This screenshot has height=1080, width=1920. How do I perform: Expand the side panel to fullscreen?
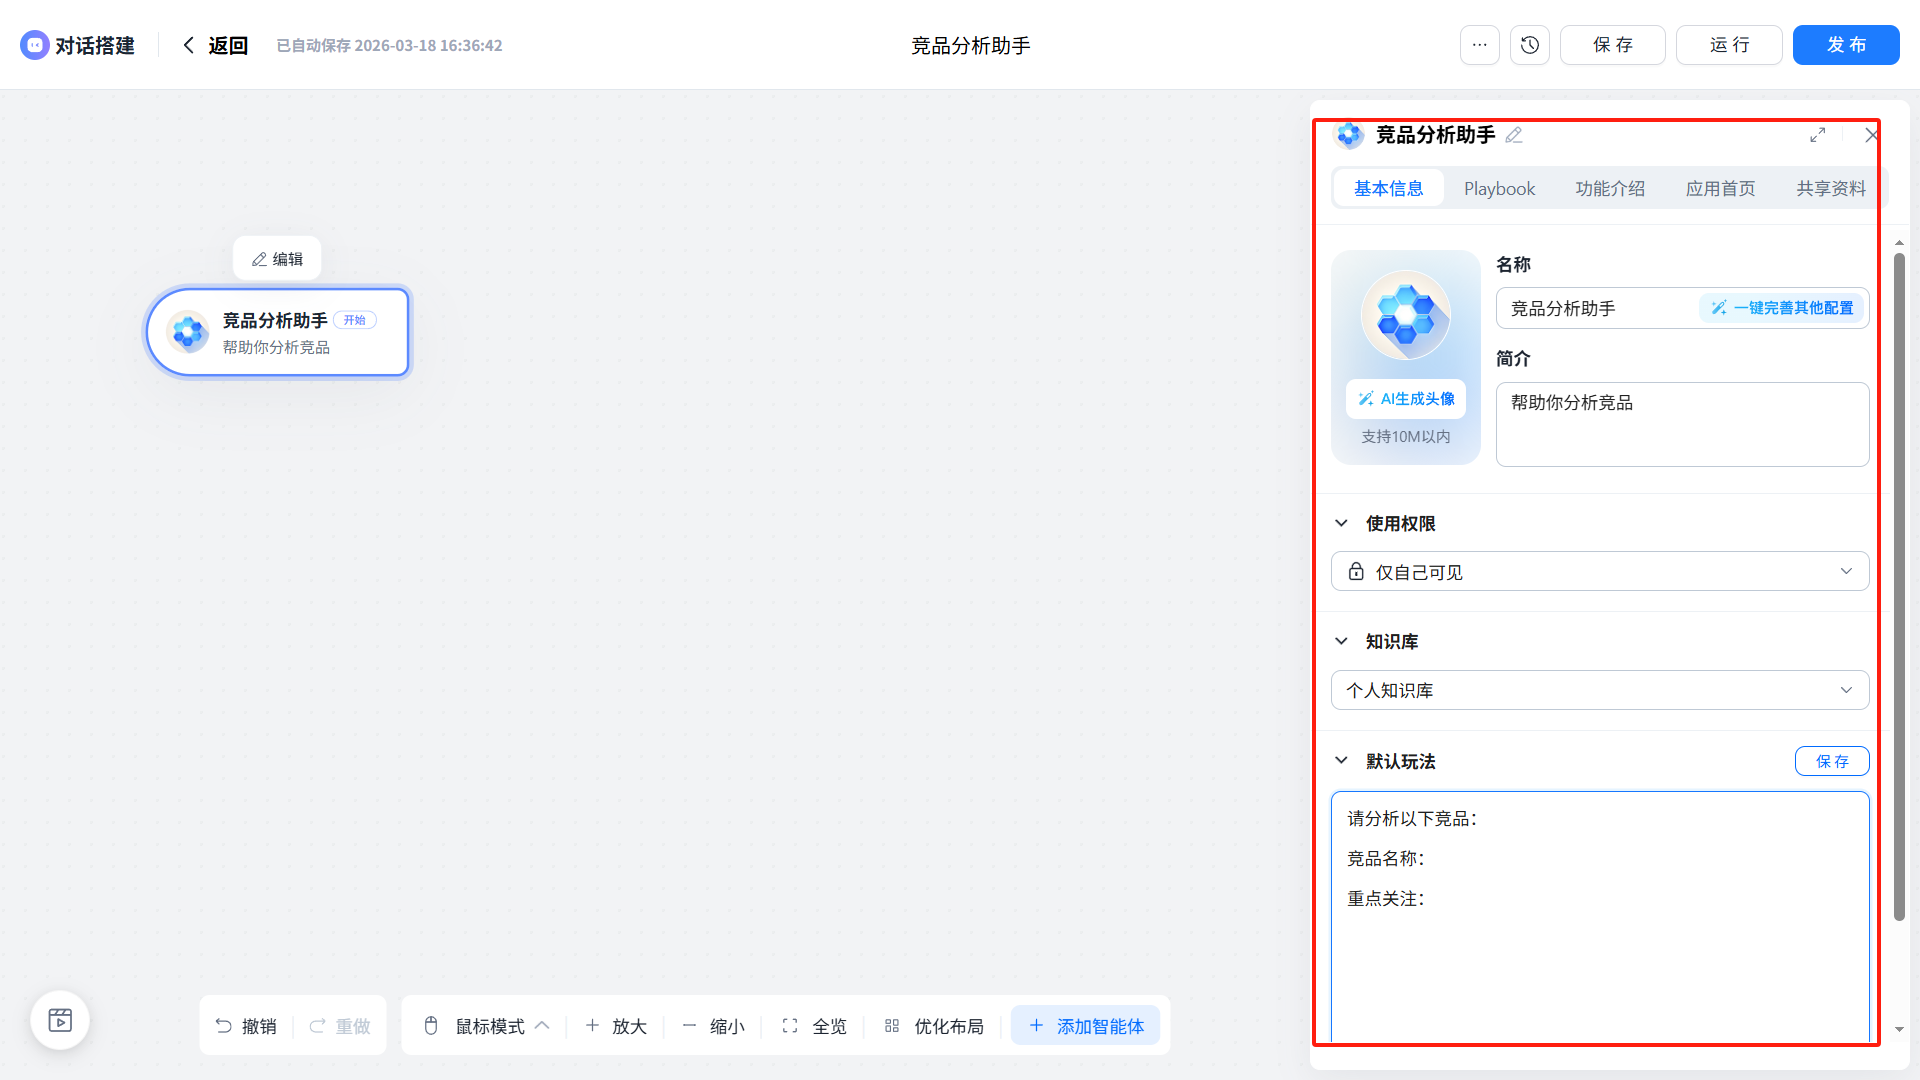[x=1817, y=135]
